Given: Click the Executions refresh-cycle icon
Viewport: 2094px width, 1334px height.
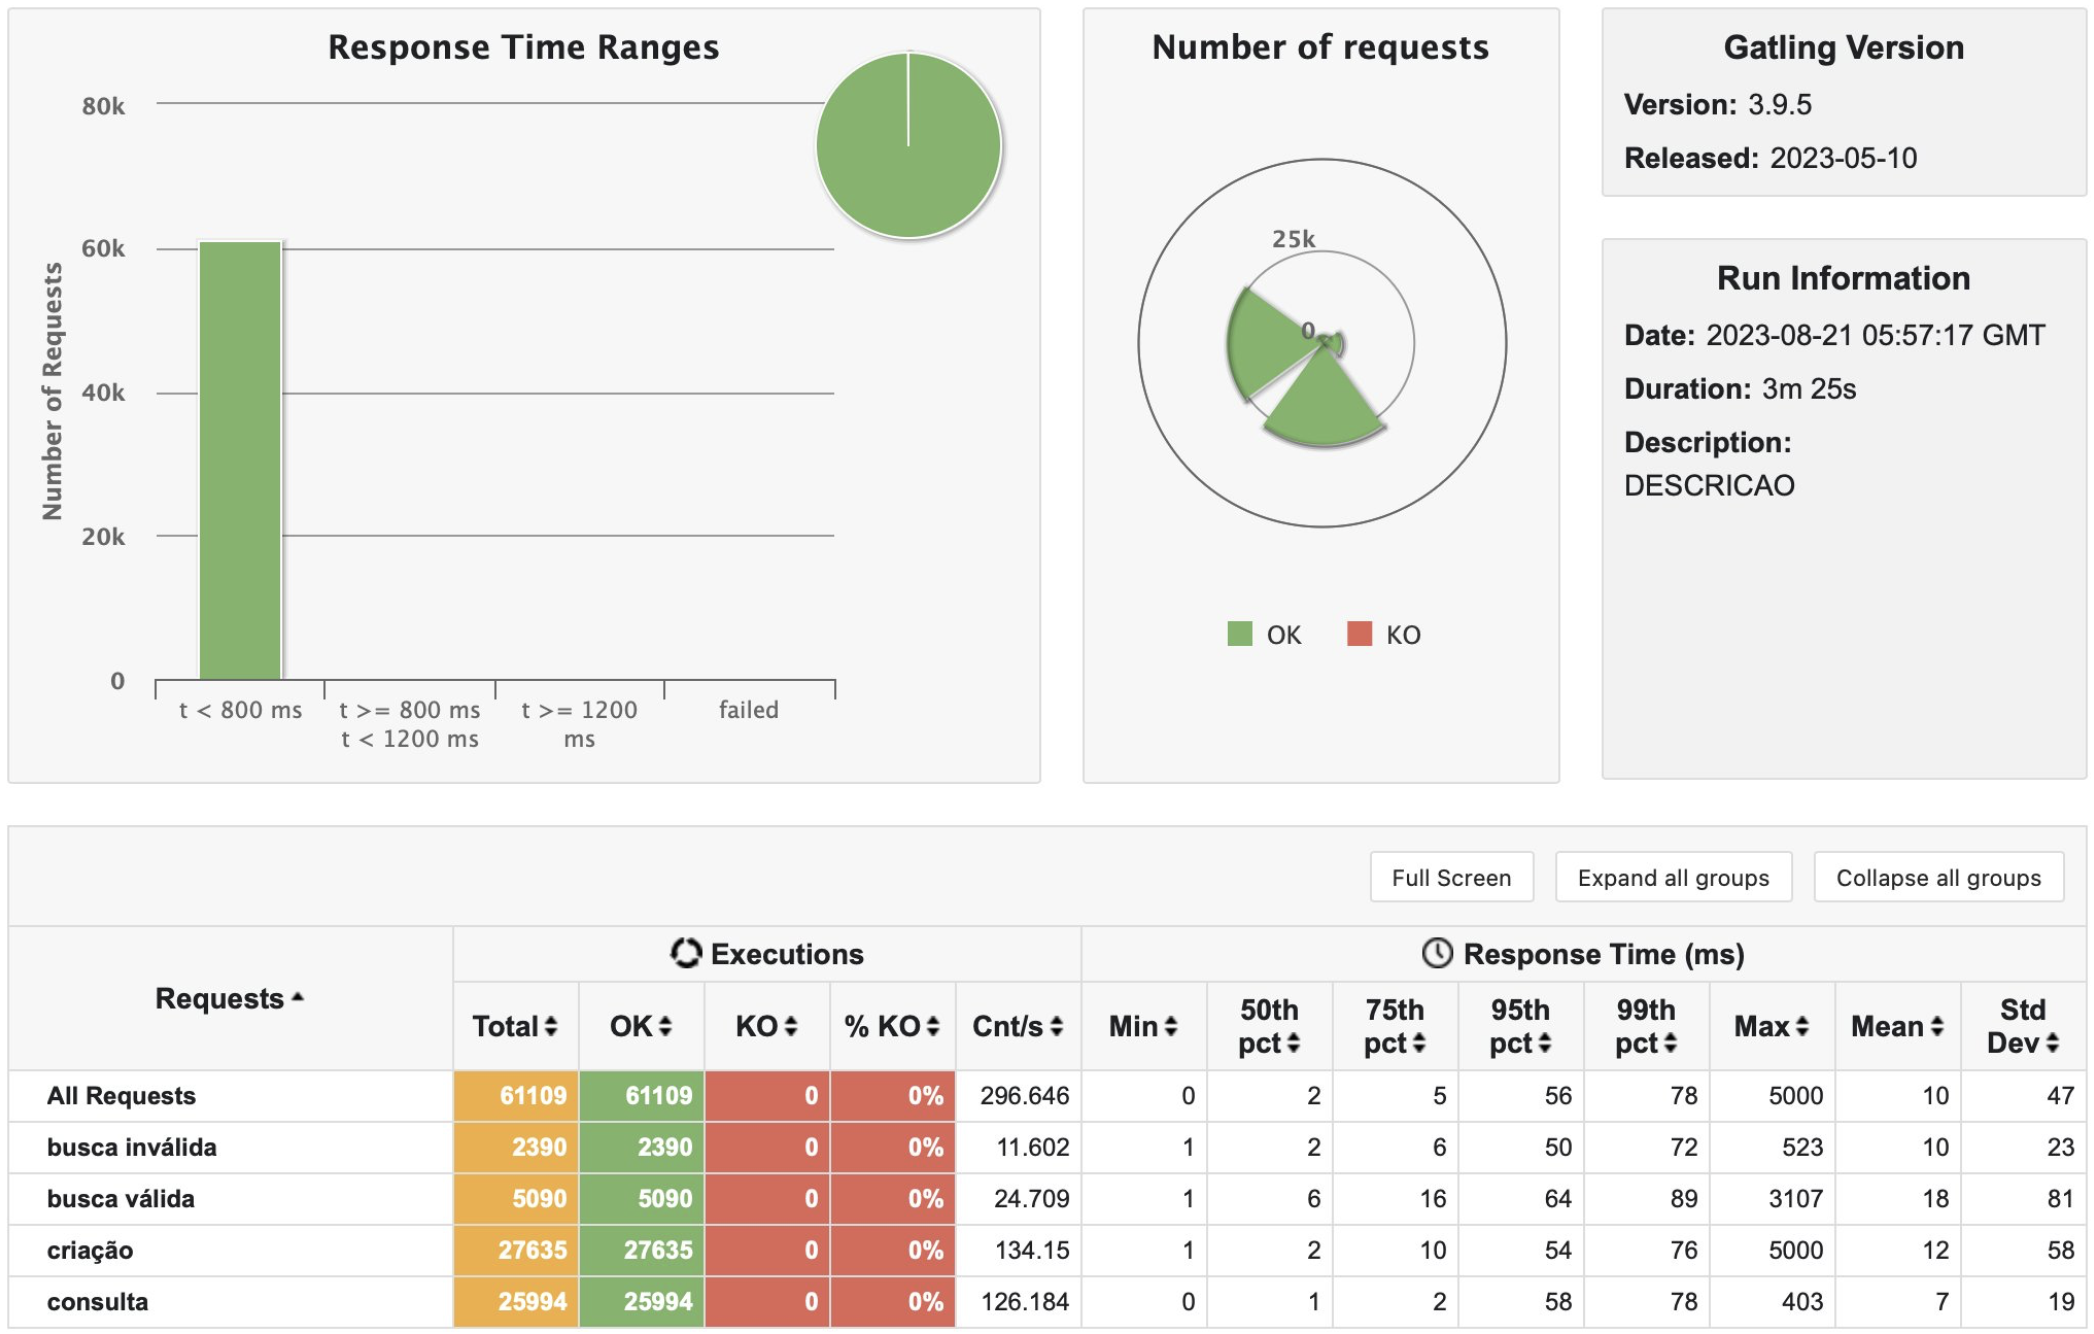Looking at the screenshot, I should (686, 953).
